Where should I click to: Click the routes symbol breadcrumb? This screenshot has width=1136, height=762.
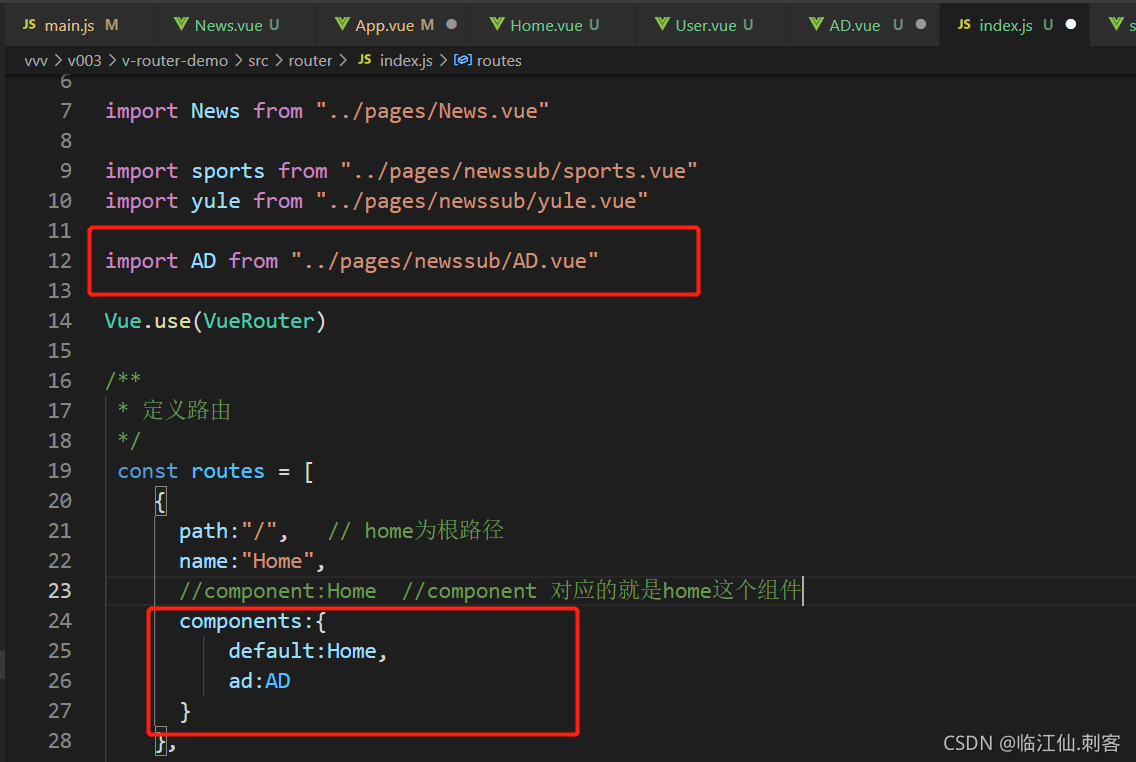499,61
